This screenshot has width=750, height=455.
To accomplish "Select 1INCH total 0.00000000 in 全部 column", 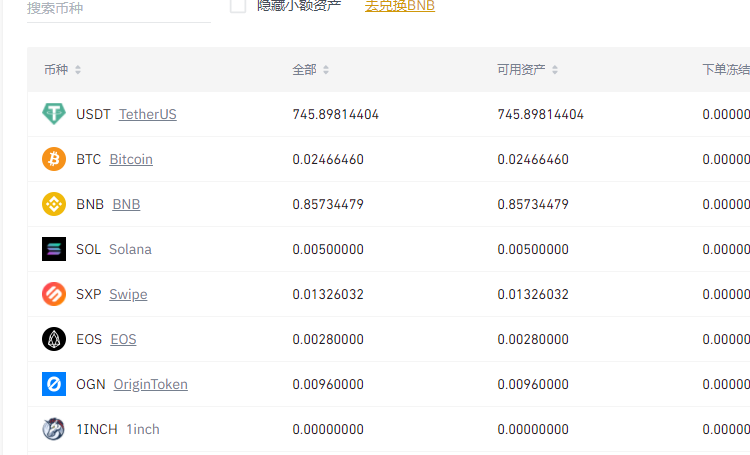I will 328,429.
